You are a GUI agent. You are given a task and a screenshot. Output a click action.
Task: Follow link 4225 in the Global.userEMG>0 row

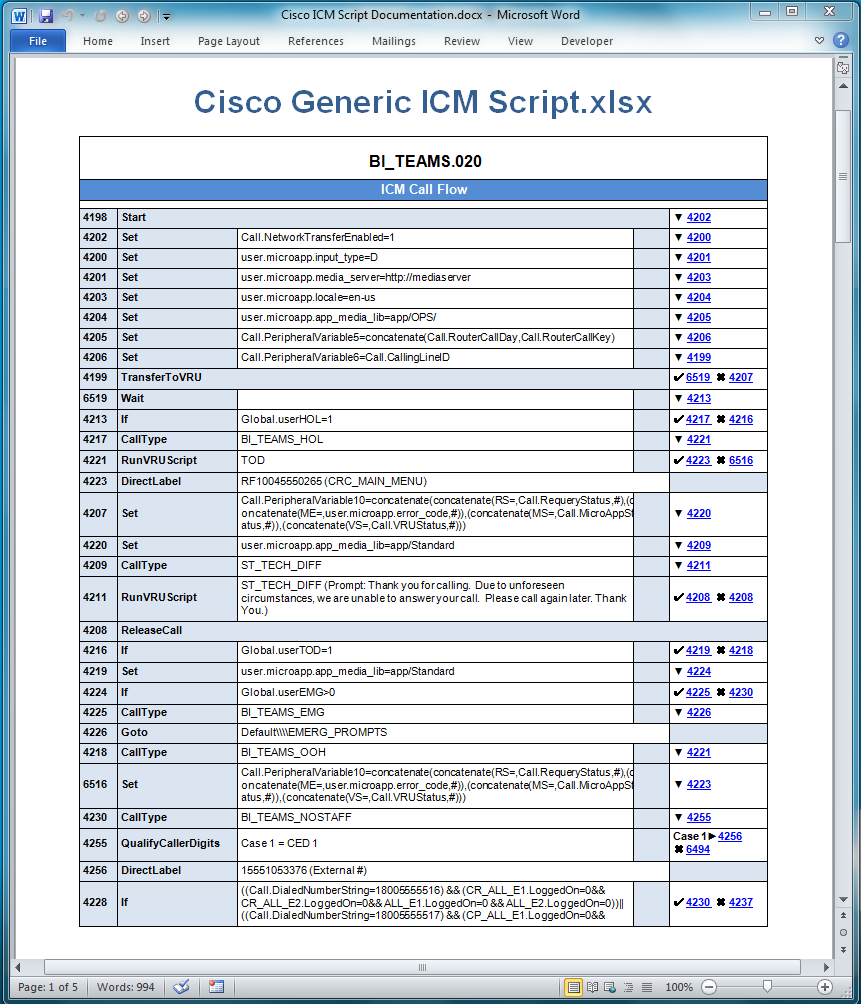[x=698, y=692]
